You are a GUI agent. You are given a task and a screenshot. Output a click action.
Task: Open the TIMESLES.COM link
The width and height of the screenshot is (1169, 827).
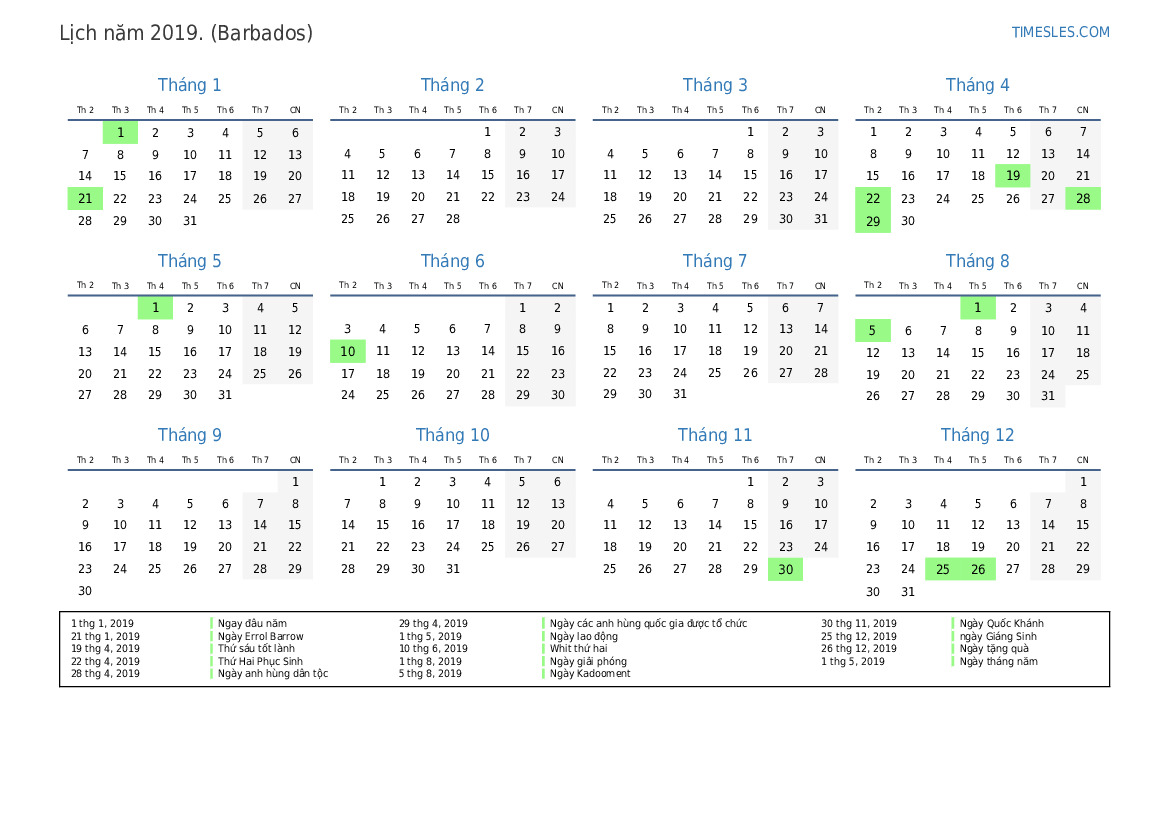tap(1060, 32)
